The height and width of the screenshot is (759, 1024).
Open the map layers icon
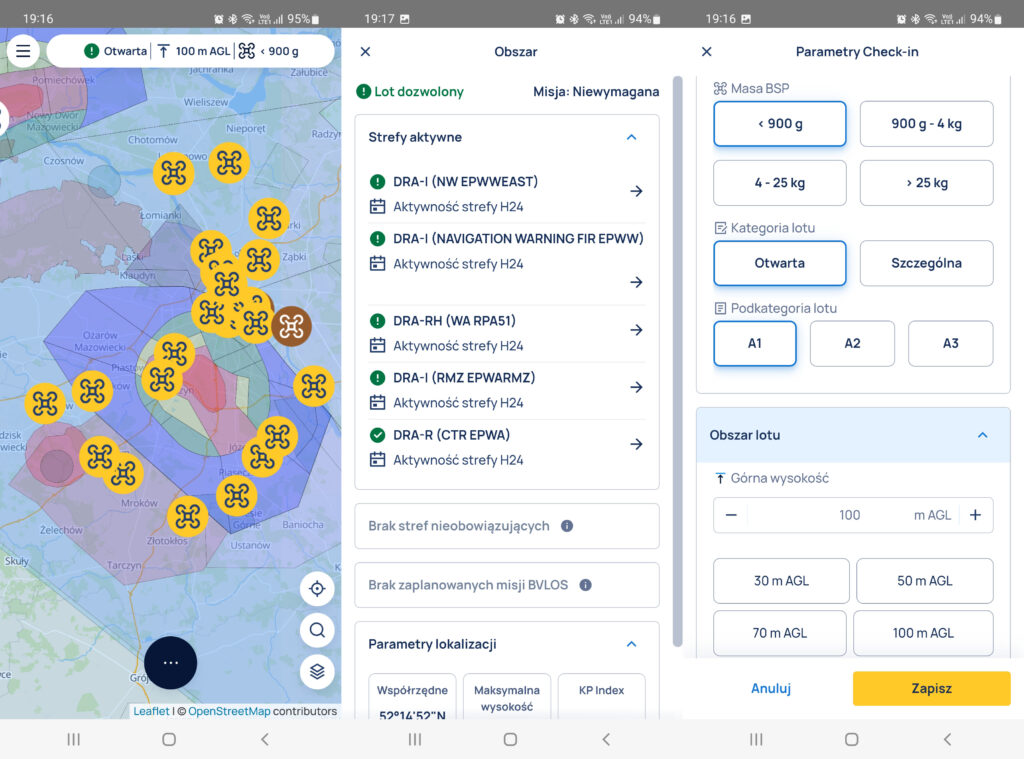(x=317, y=671)
